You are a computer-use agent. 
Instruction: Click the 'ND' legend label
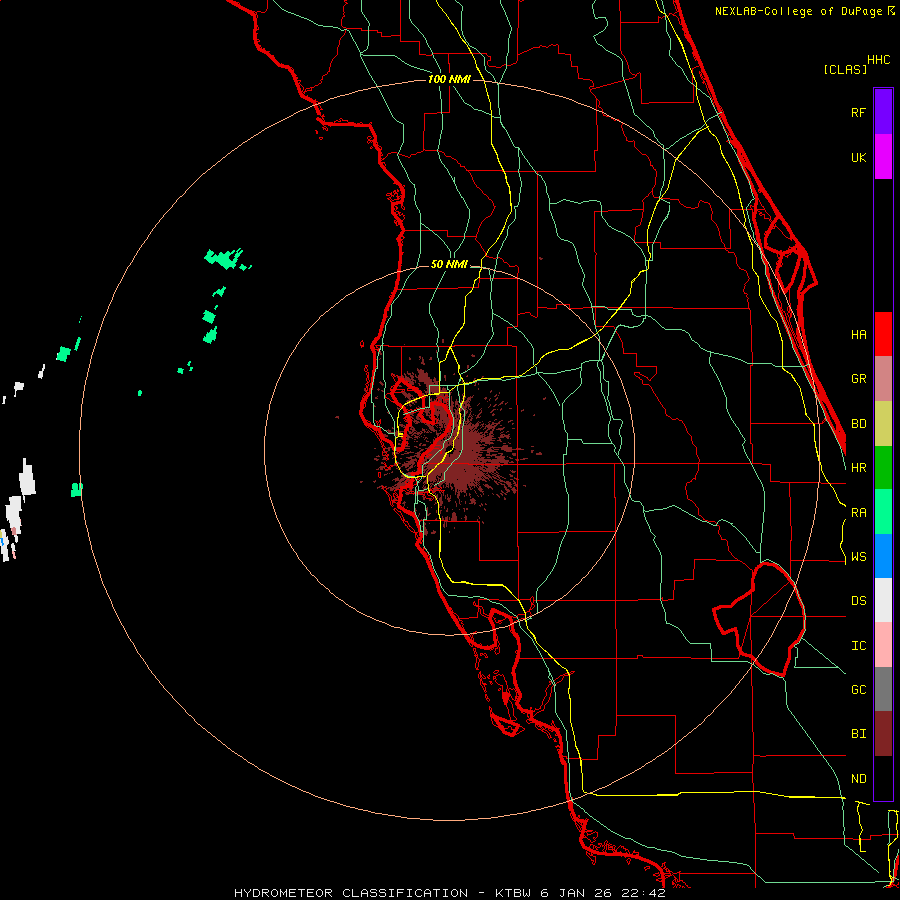858,779
